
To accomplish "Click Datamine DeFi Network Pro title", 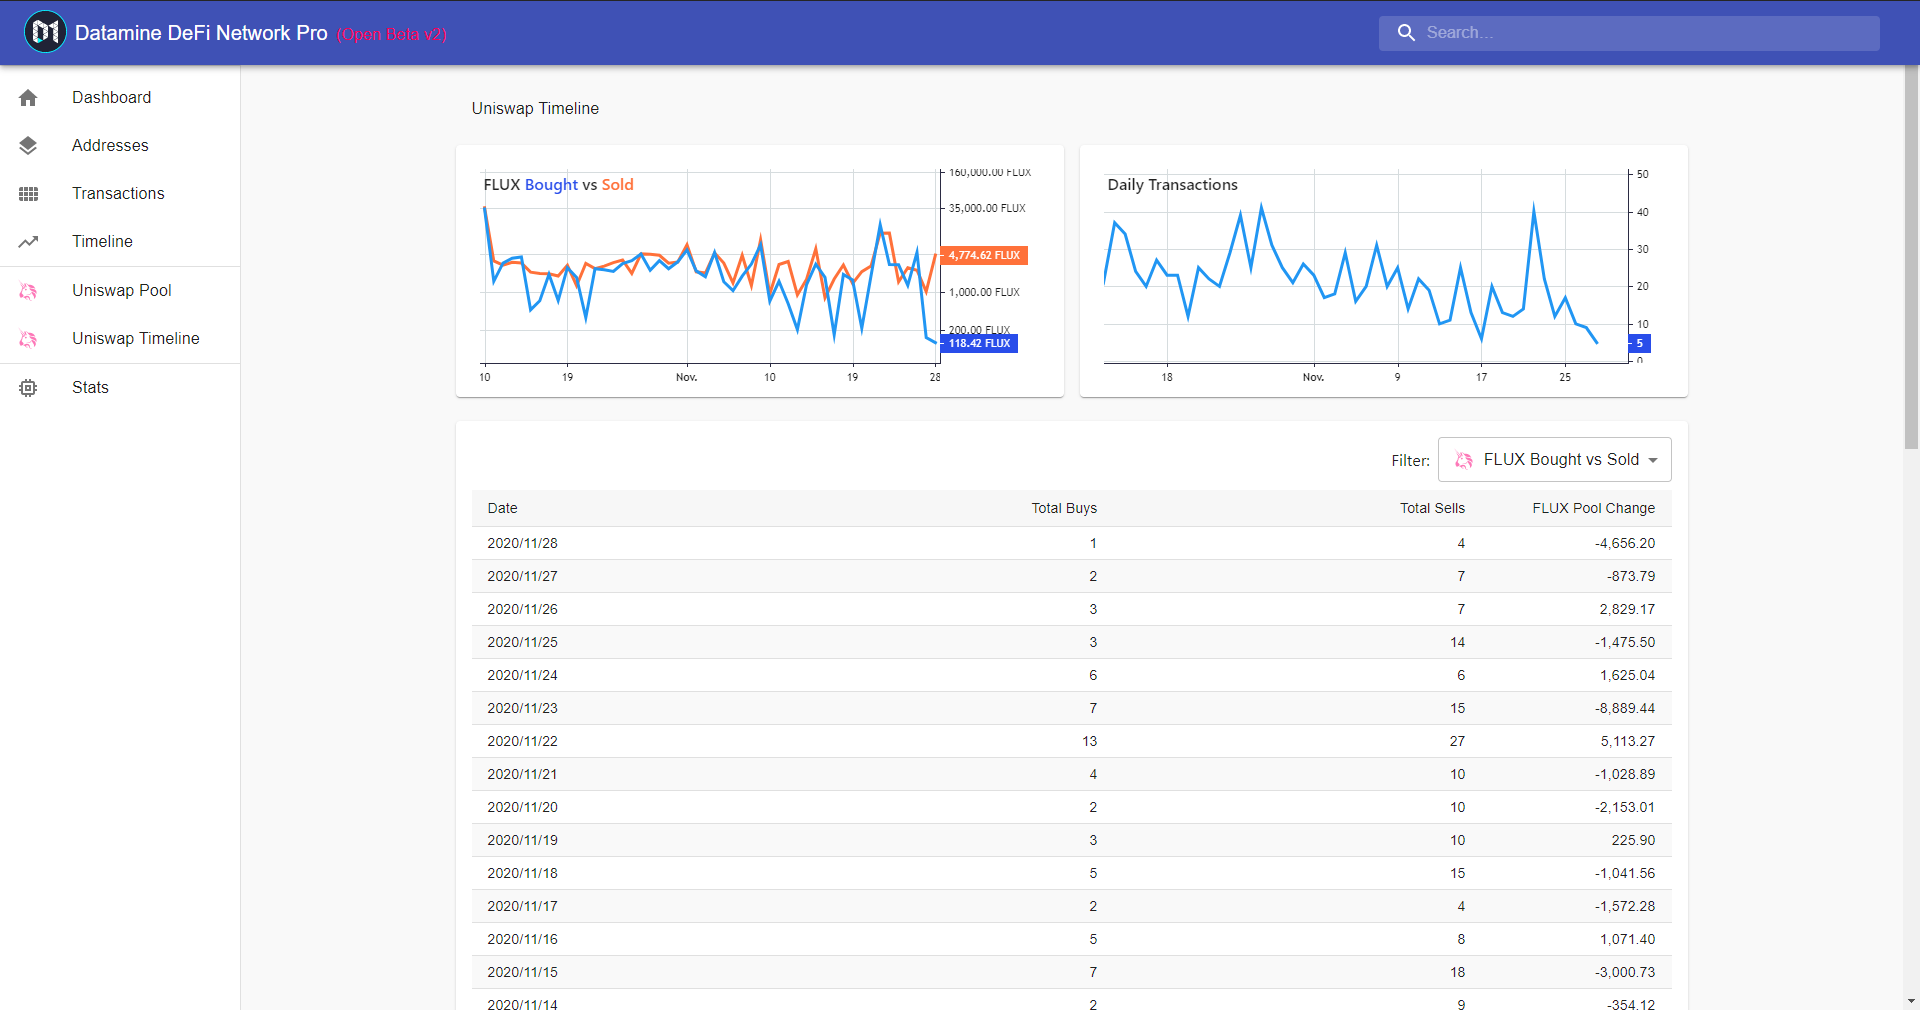I will click(201, 33).
